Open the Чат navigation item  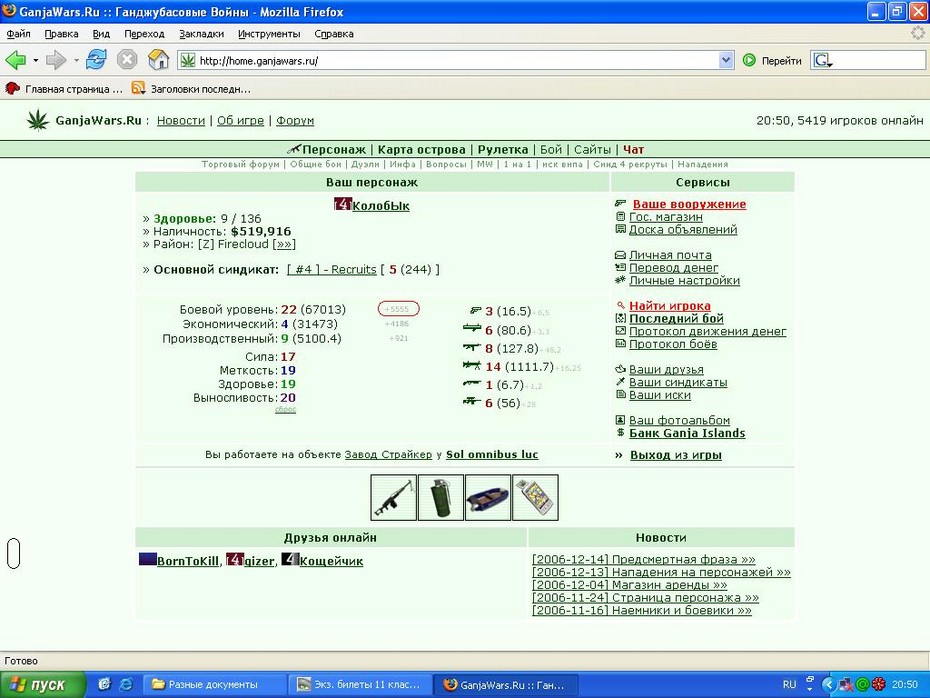click(x=633, y=149)
